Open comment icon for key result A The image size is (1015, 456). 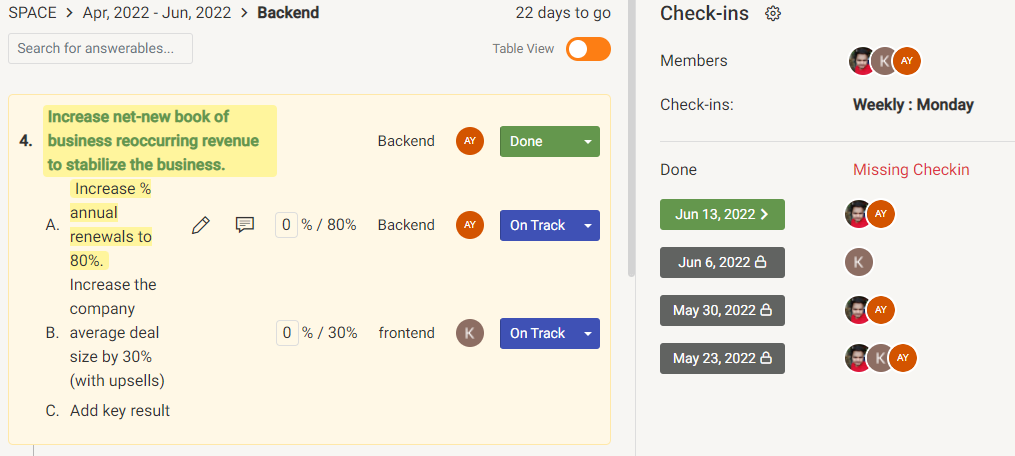[x=244, y=225]
